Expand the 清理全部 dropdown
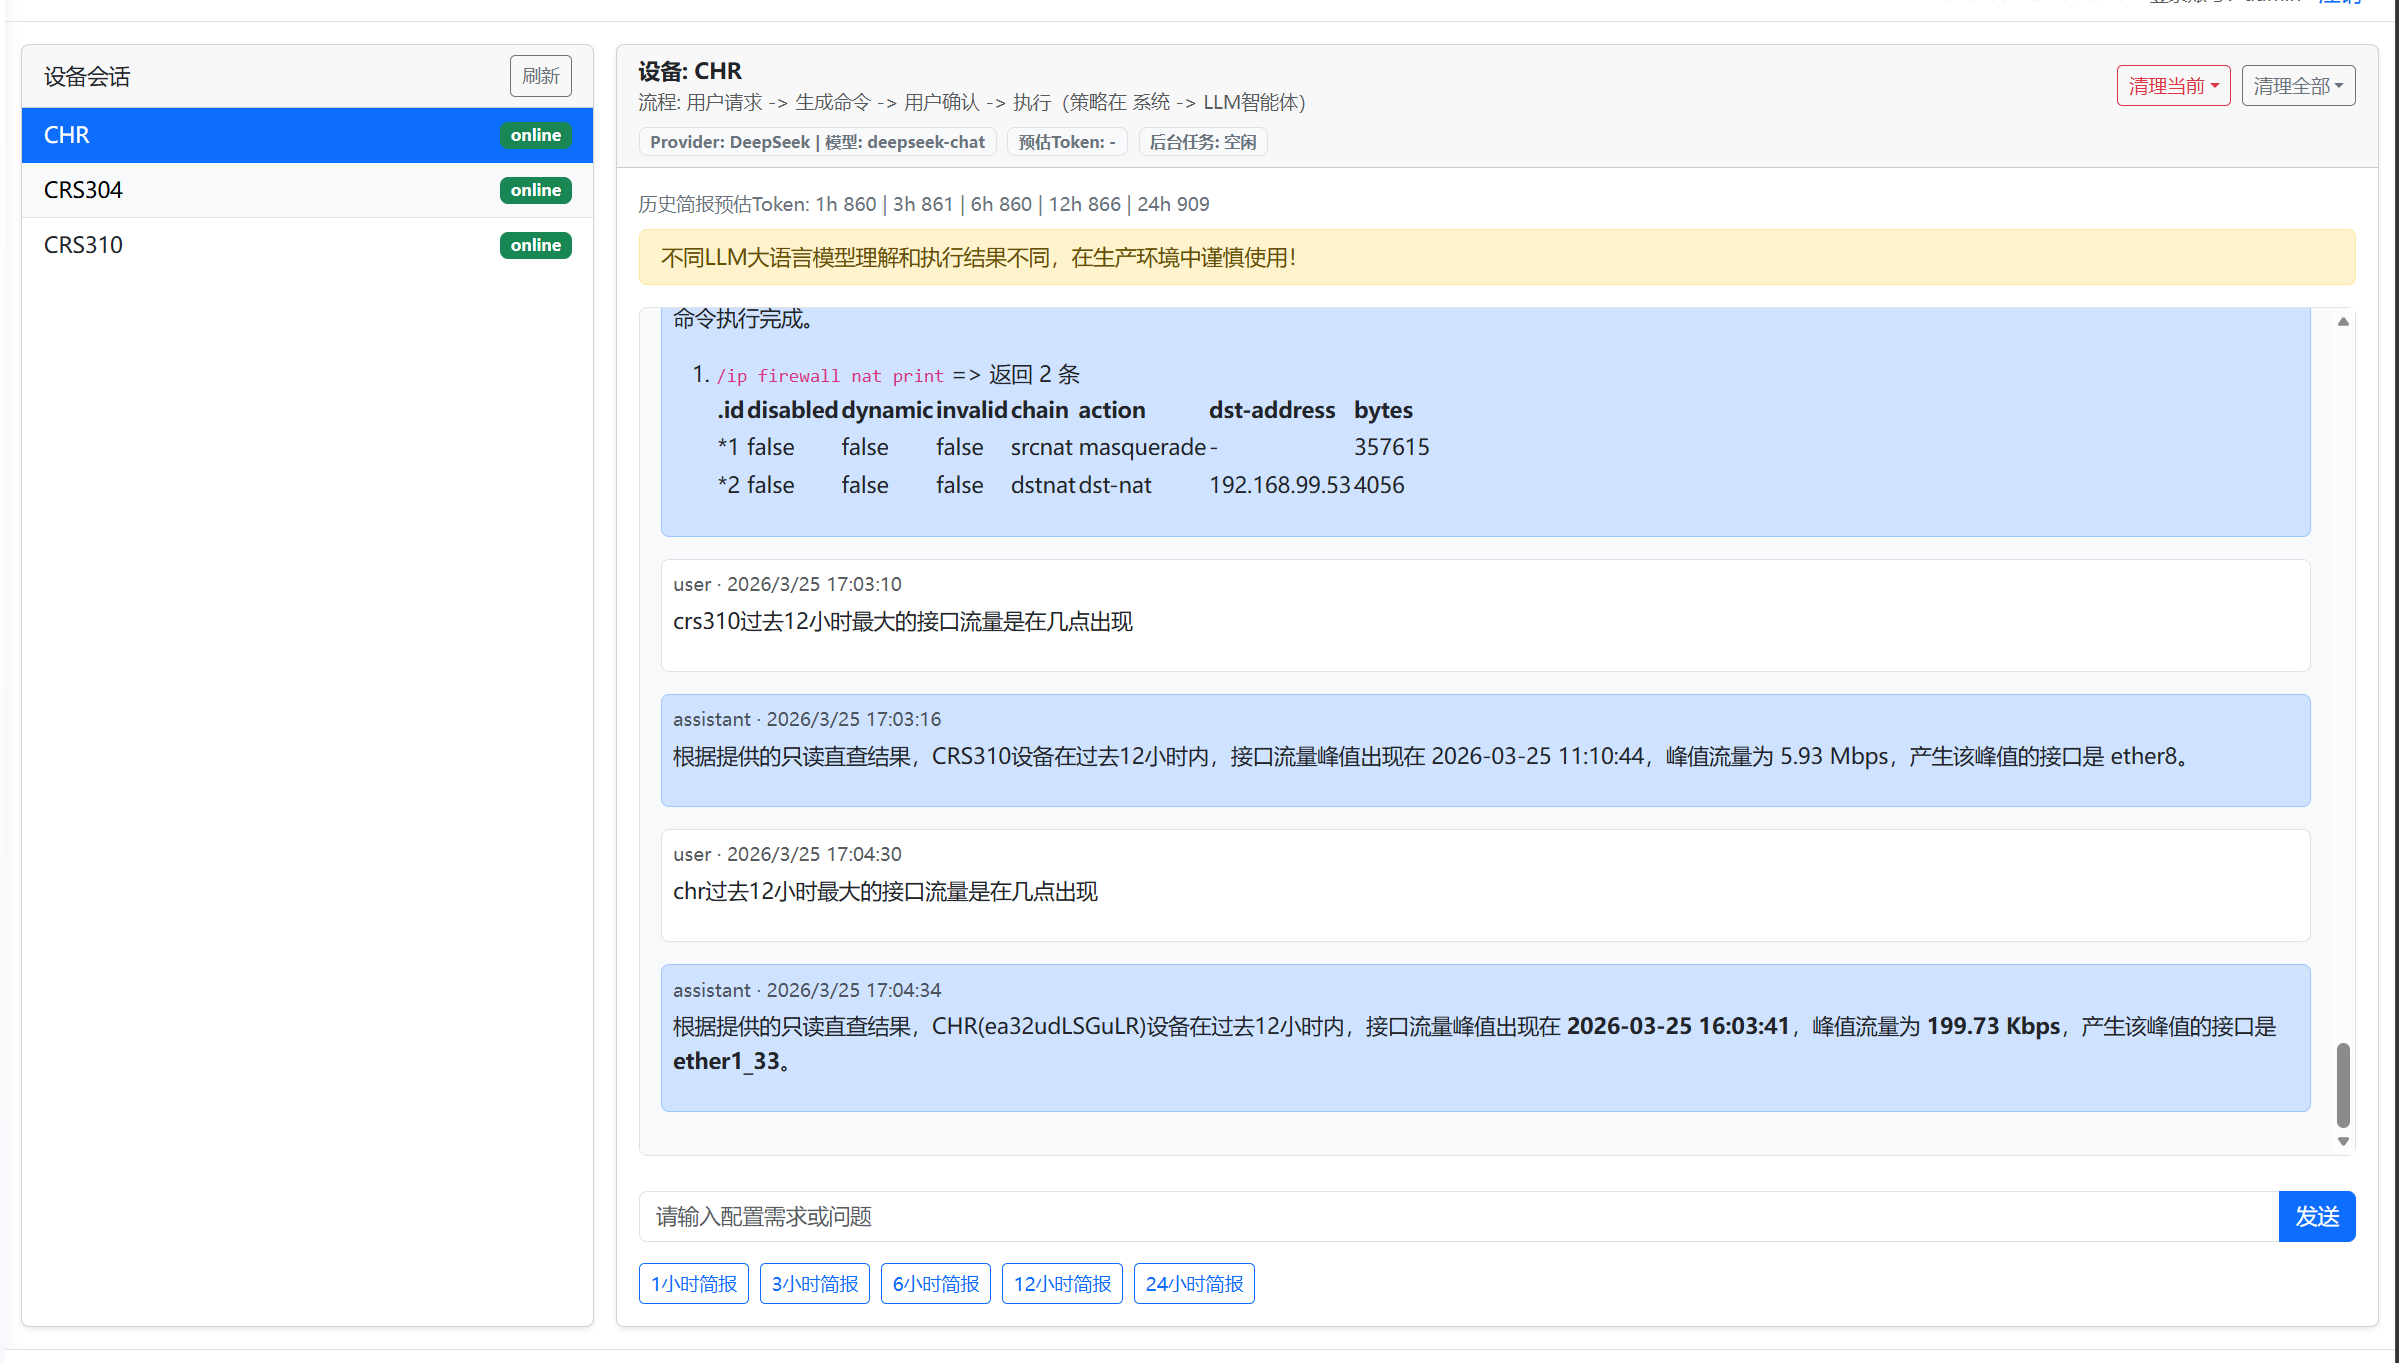This screenshot has width=2399, height=1363. point(2297,86)
